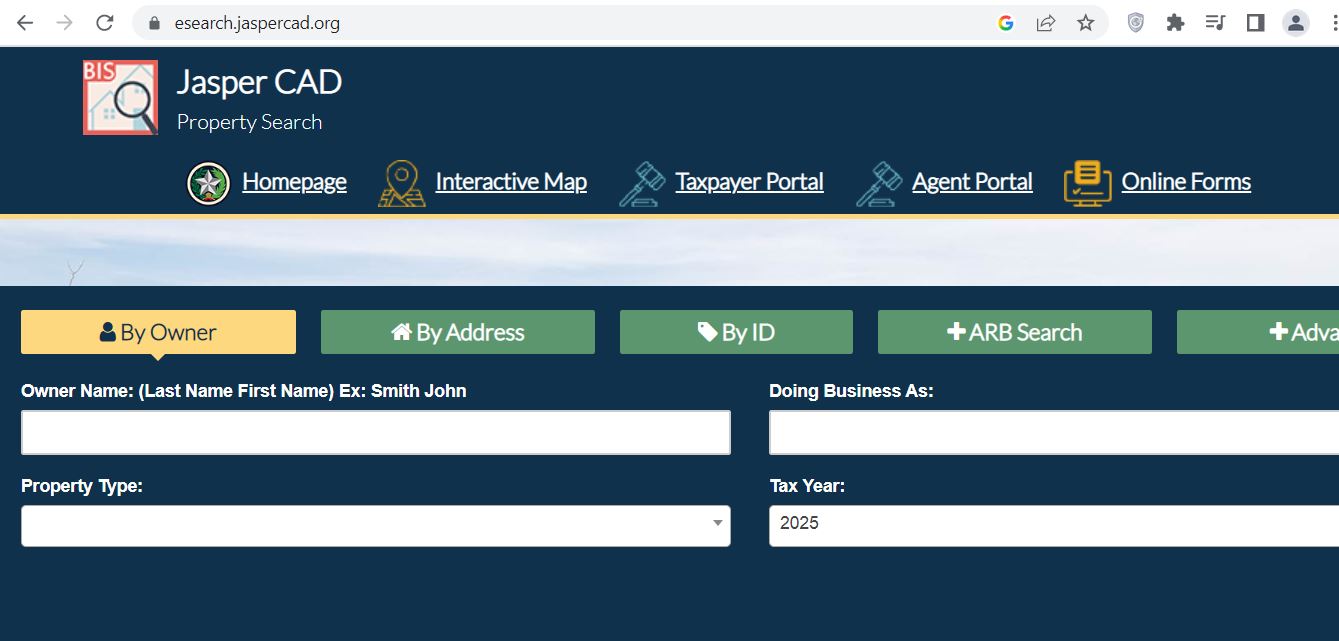The width and height of the screenshot is (1339, 641).
Task: Click the Google icon in address bar
Action: tap(1006, 23)
